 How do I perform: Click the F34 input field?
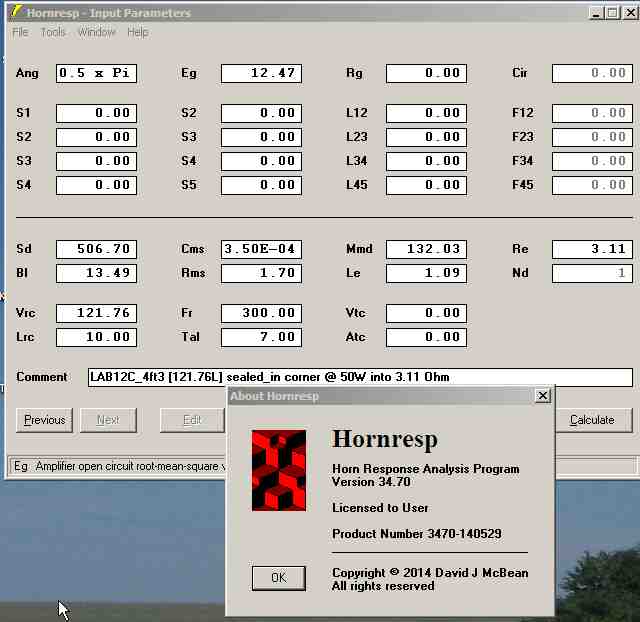point(592,162)
